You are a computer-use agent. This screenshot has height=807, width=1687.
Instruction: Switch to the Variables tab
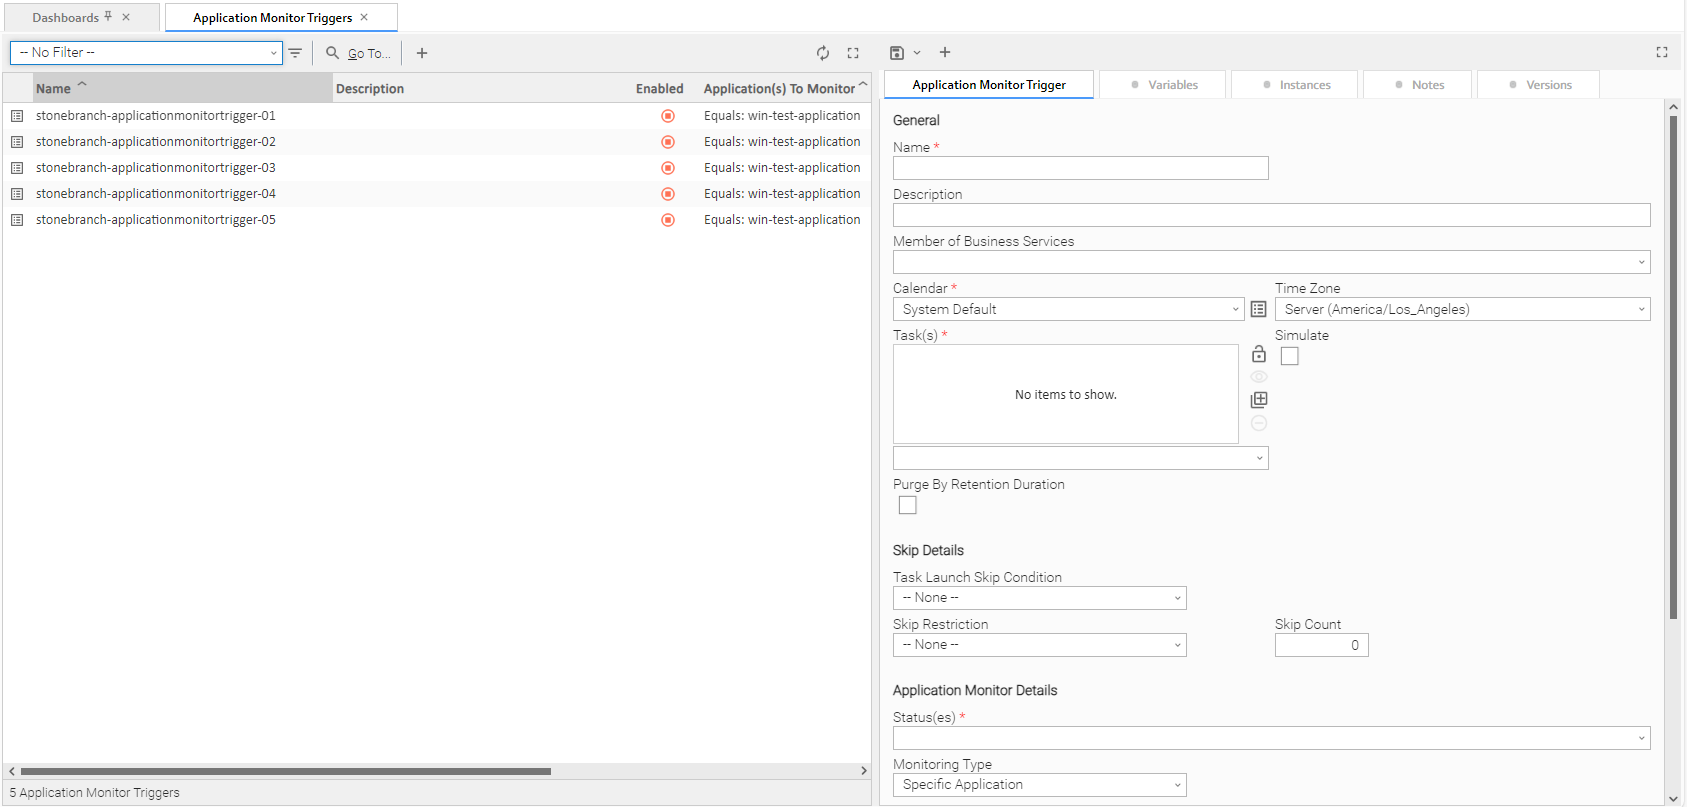pyautogui.click(x=1163, y=85)
